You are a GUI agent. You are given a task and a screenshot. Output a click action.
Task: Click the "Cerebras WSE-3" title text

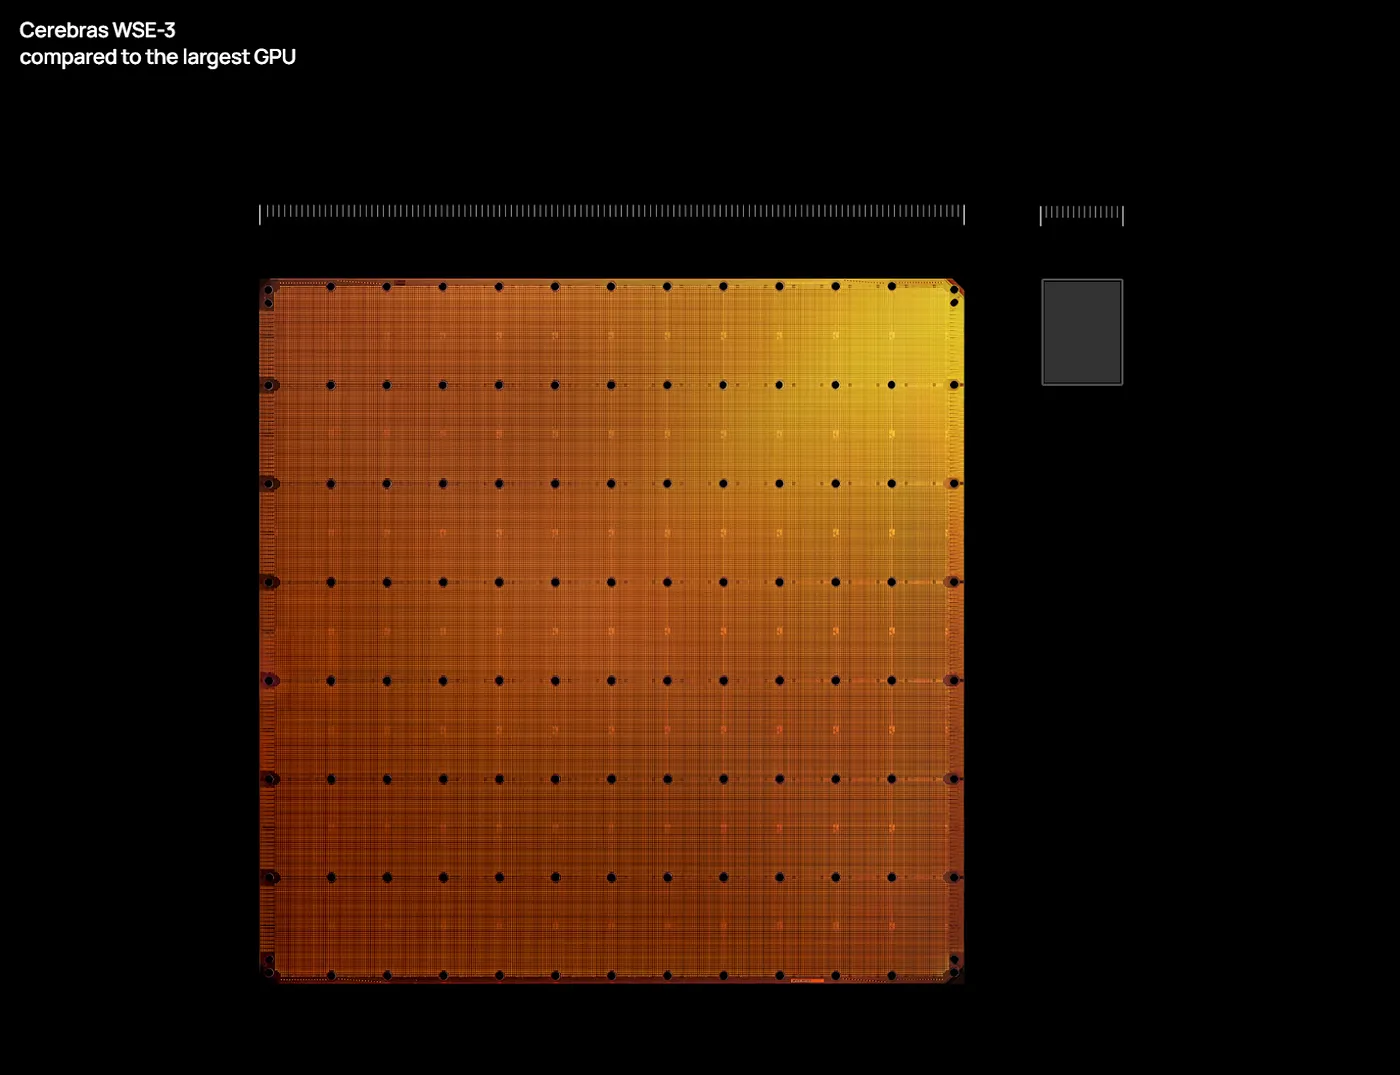click(x=97, y=30)
